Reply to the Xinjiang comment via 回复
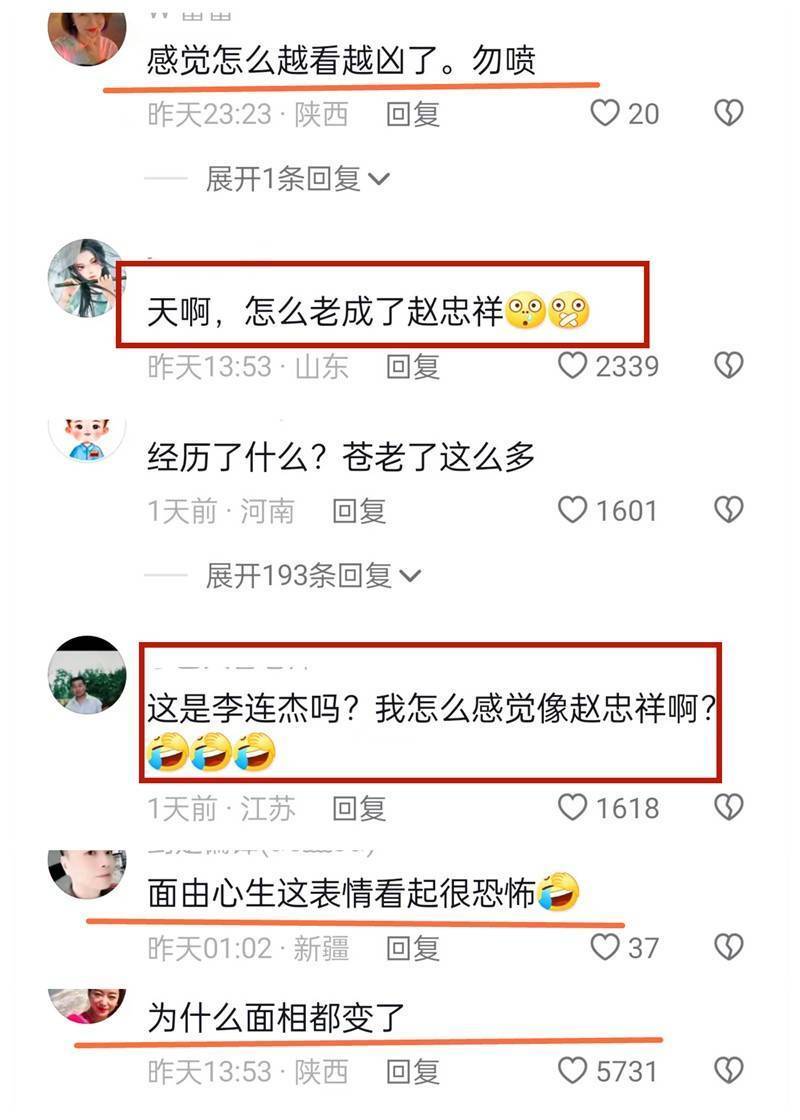 pyautogui.click(x=412, y=949)
